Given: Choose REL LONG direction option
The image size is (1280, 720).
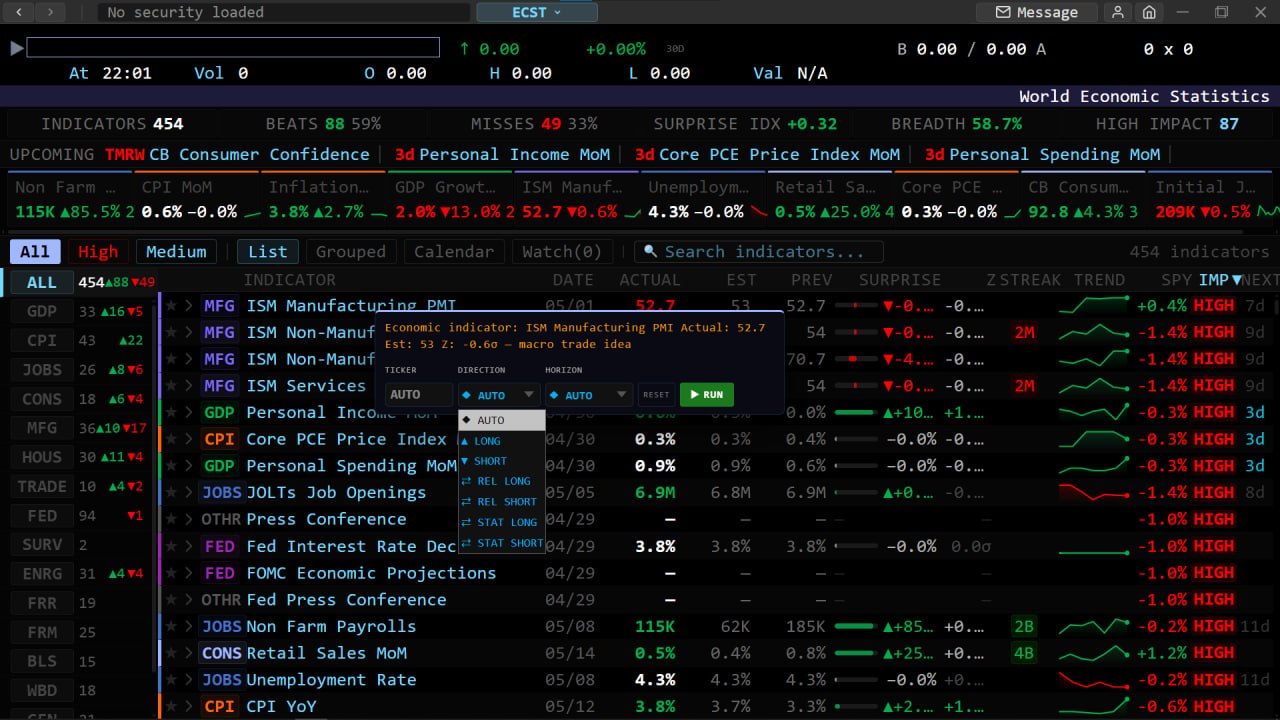Looking at the screenshot, I should pos(502,481).
